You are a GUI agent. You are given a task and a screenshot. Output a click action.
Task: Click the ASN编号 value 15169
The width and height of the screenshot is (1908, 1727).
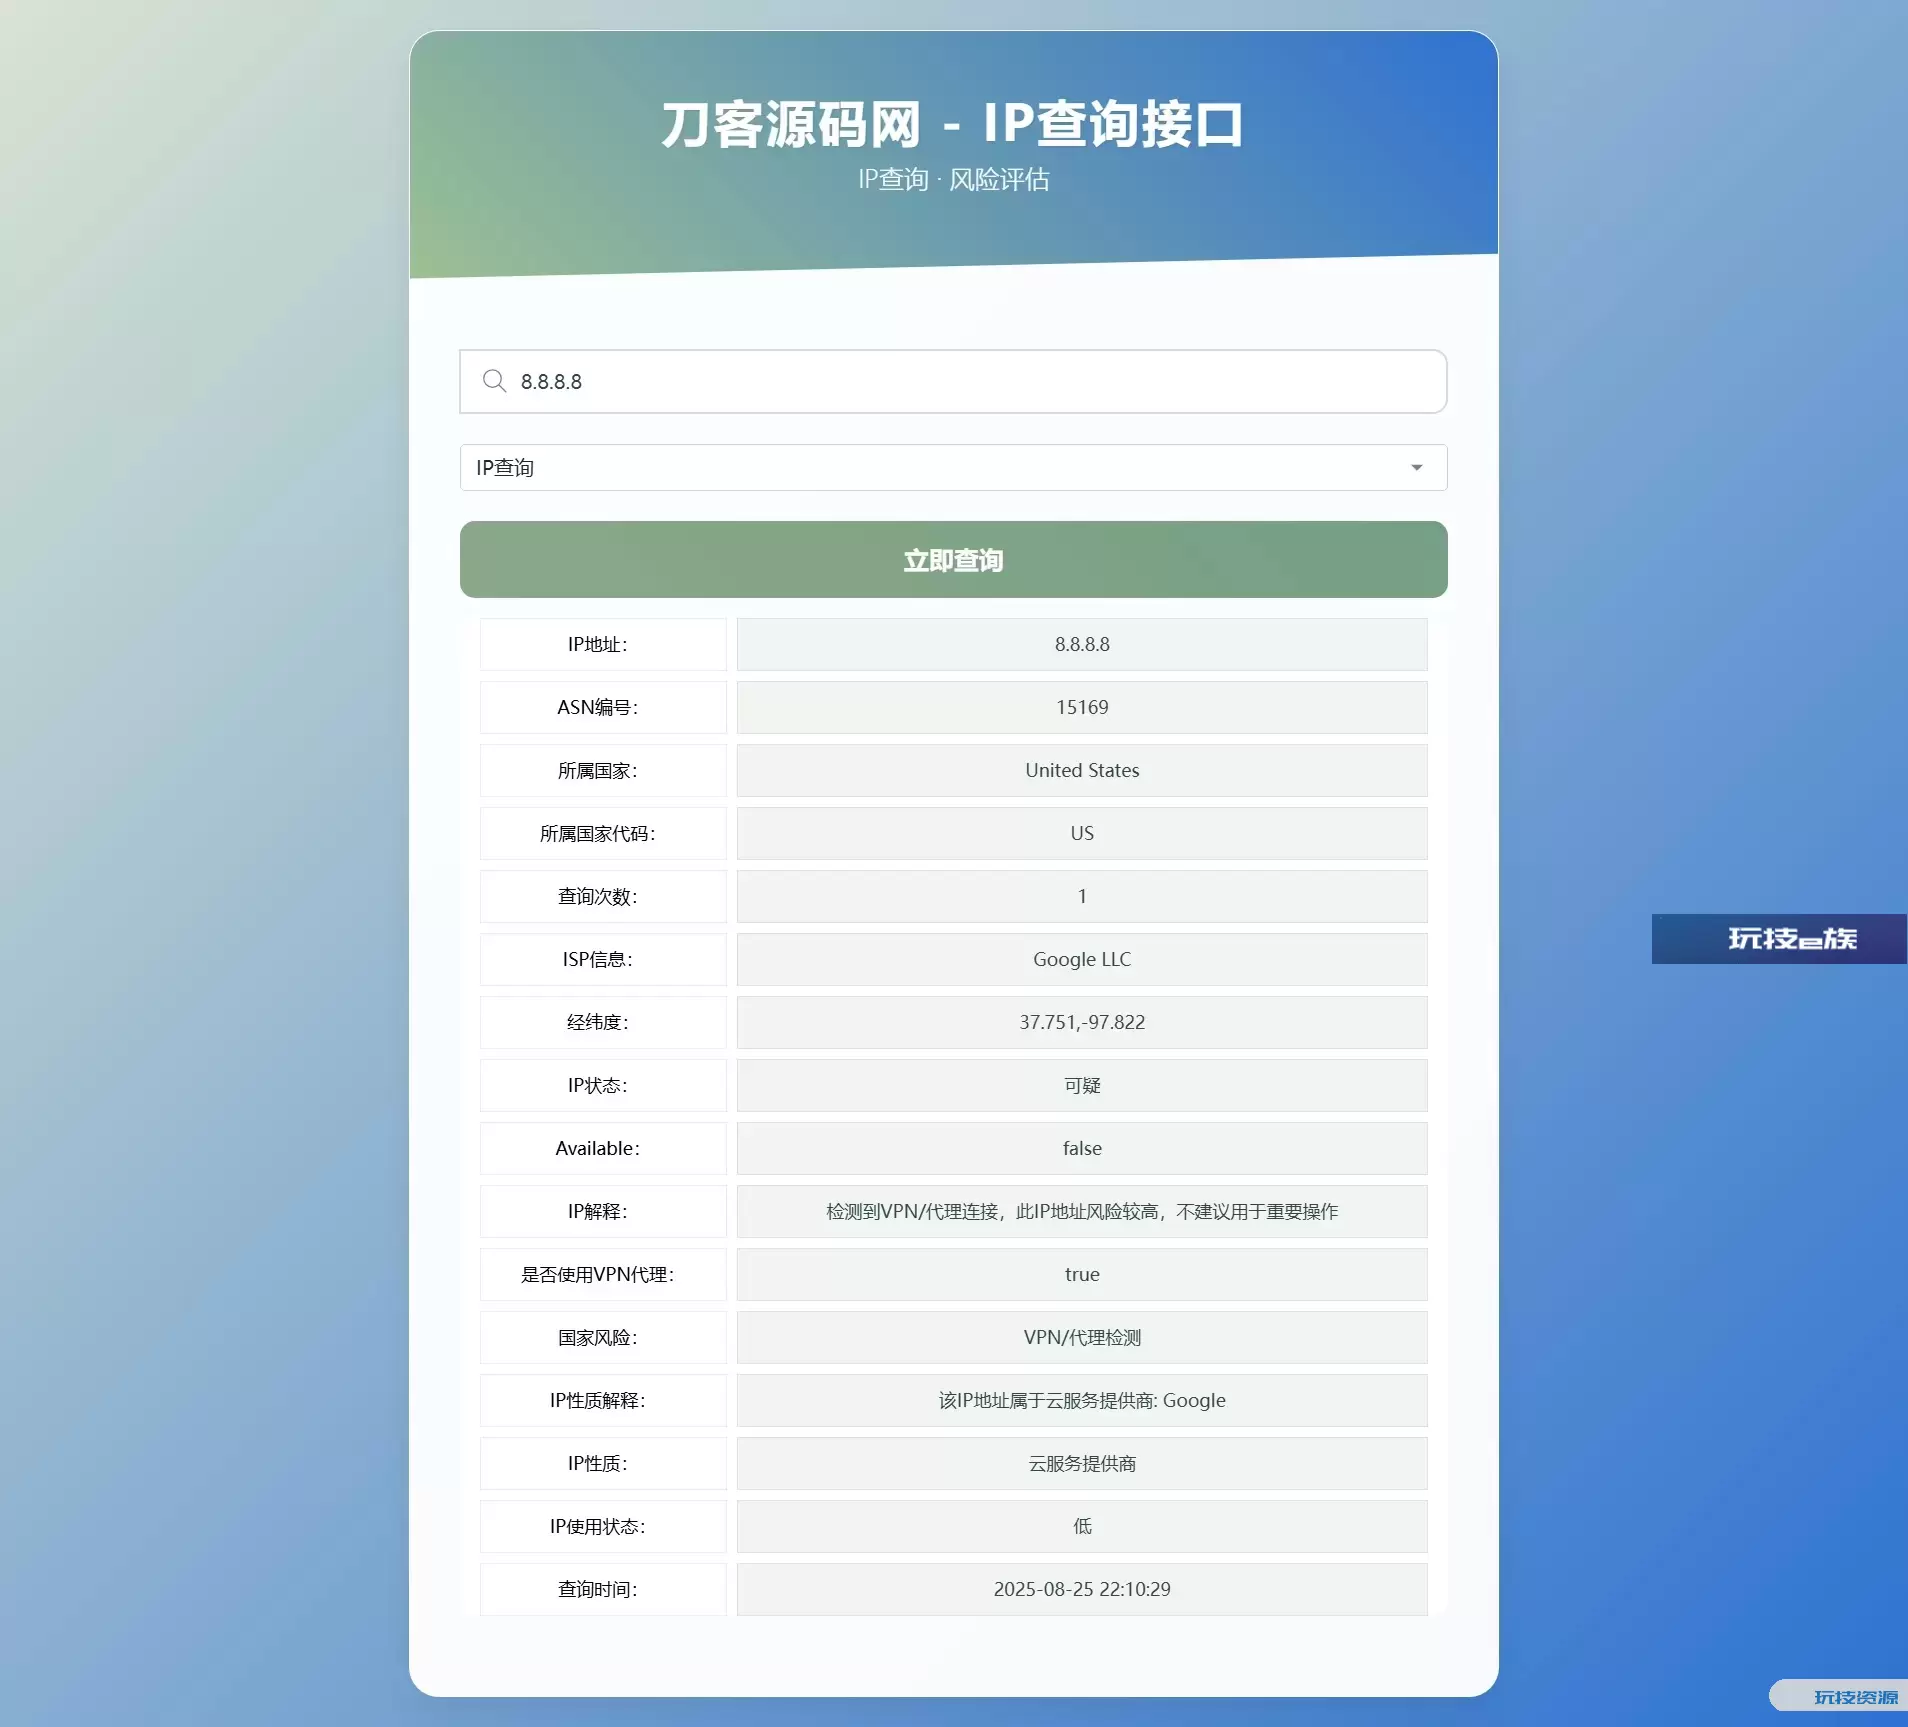(1081, 708)
